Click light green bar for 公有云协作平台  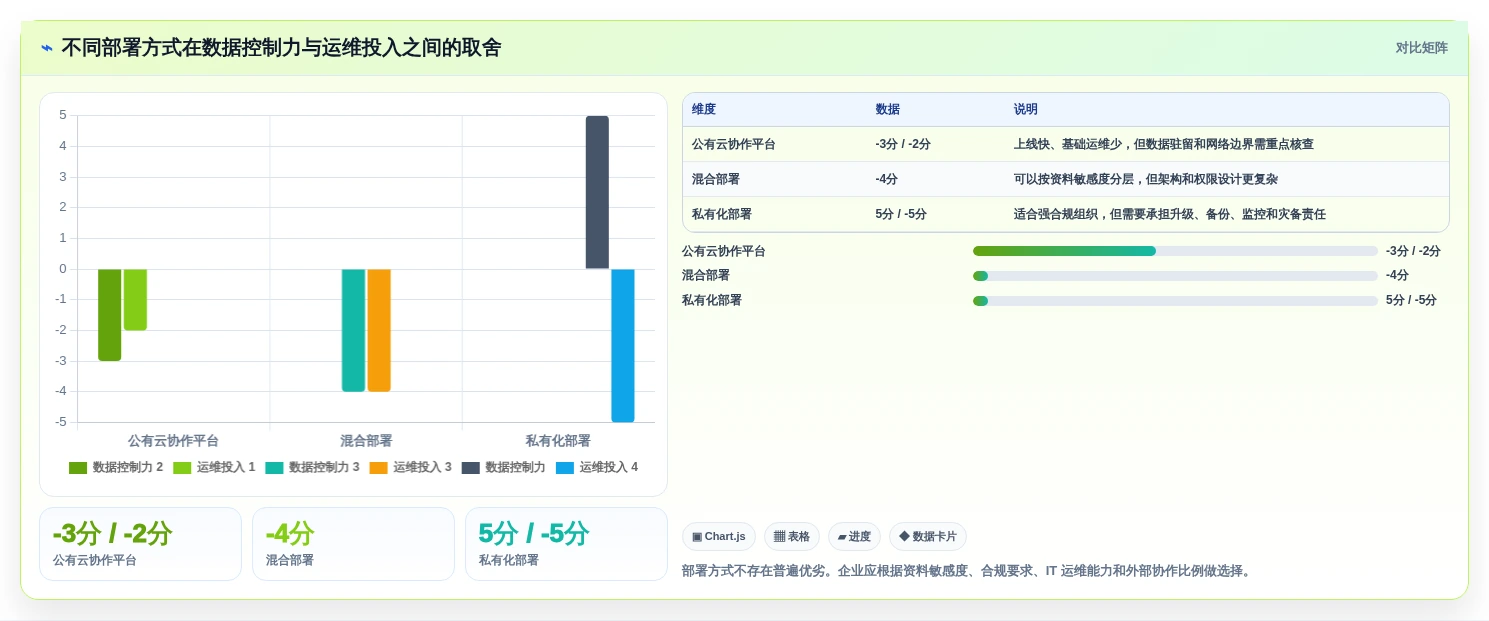click(135, 300)
